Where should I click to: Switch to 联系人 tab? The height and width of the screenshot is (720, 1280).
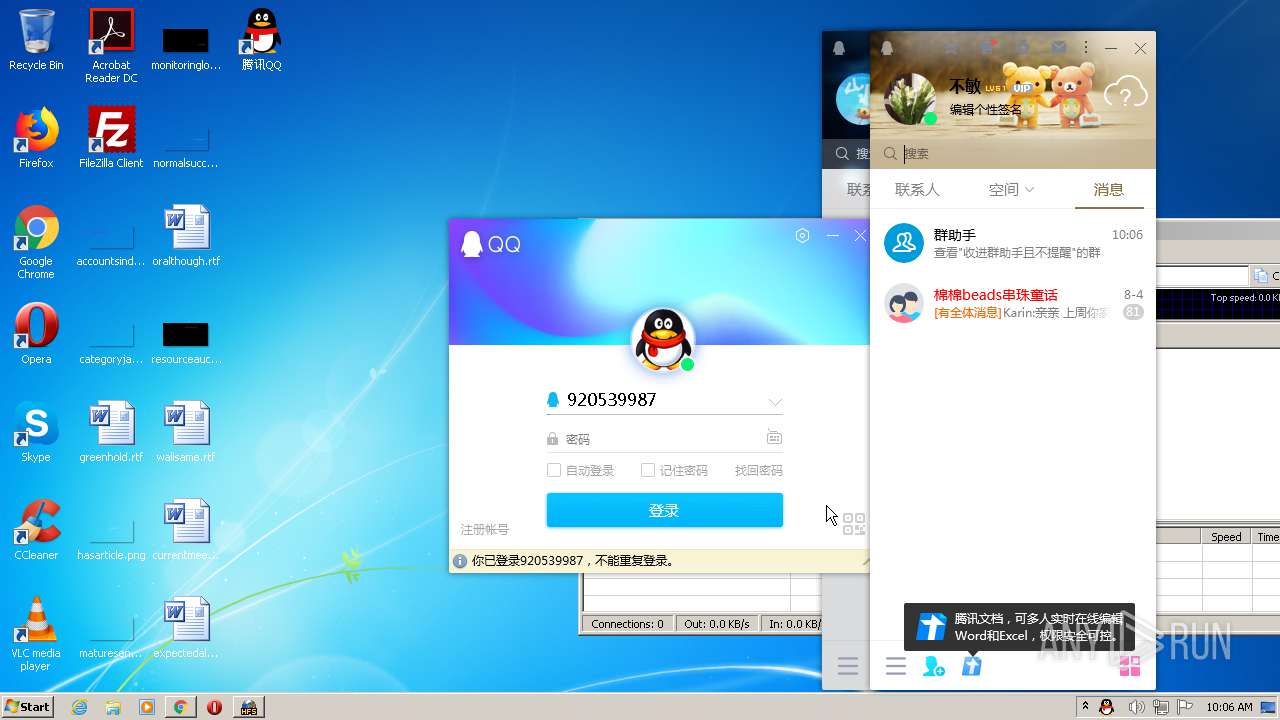tap(917, 189)
